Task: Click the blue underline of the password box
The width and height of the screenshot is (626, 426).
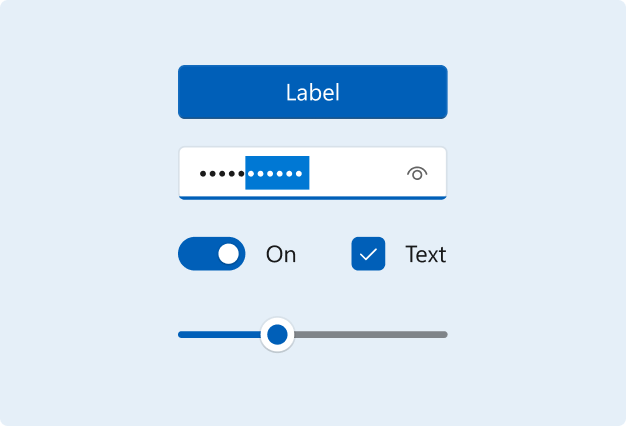Action: (313, 198)
